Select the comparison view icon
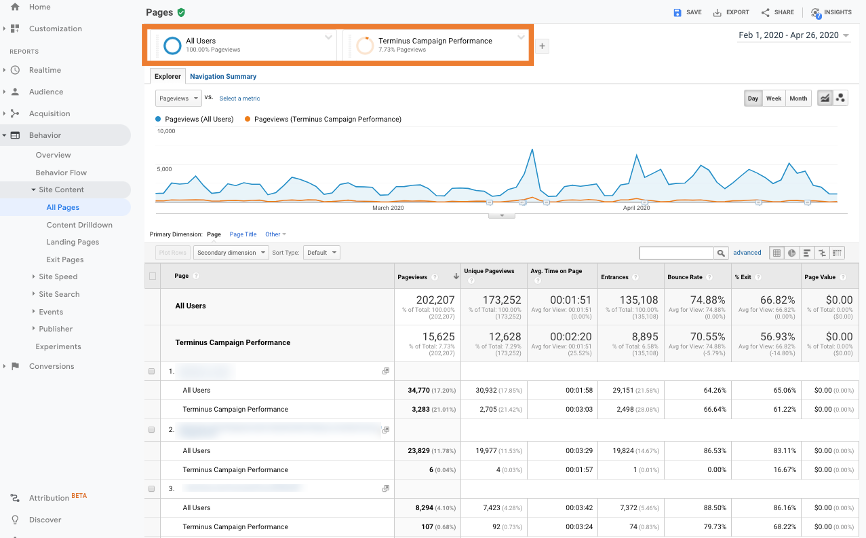 pos(822,253)
